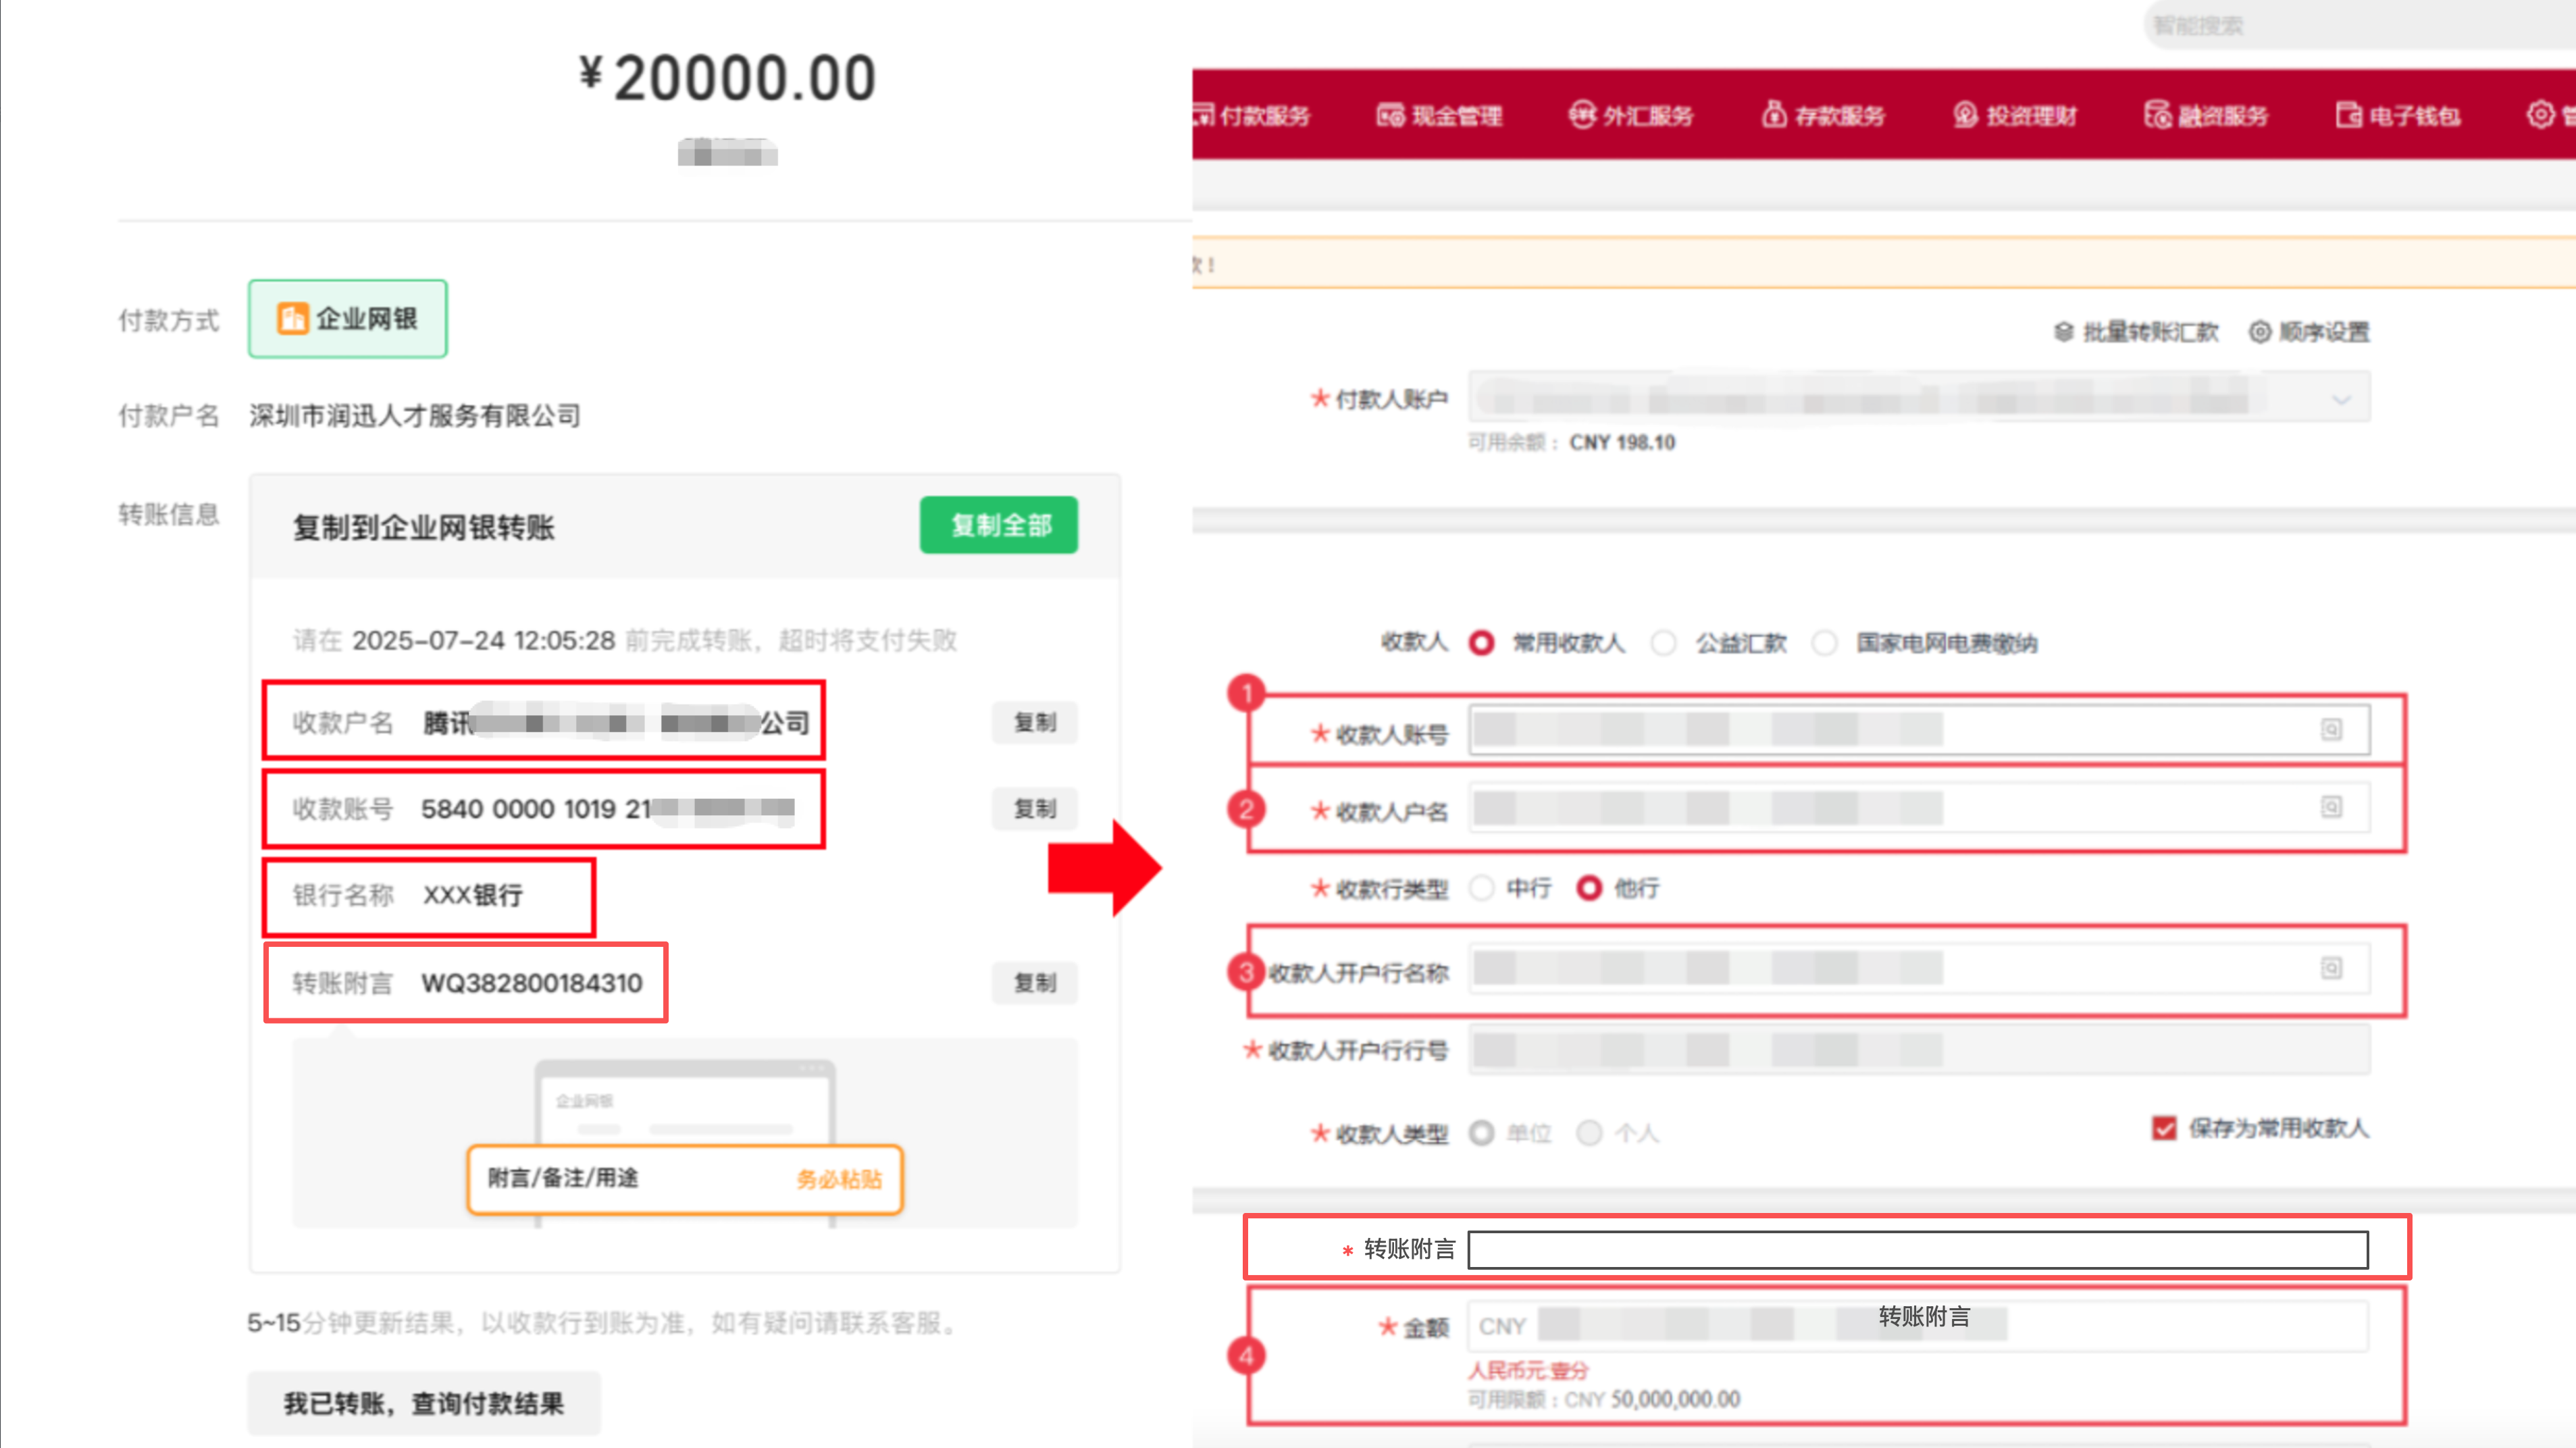Click the 务必粘贴 orange hint
The height and width of the screenshot is (1448, 2576).
839,1179
